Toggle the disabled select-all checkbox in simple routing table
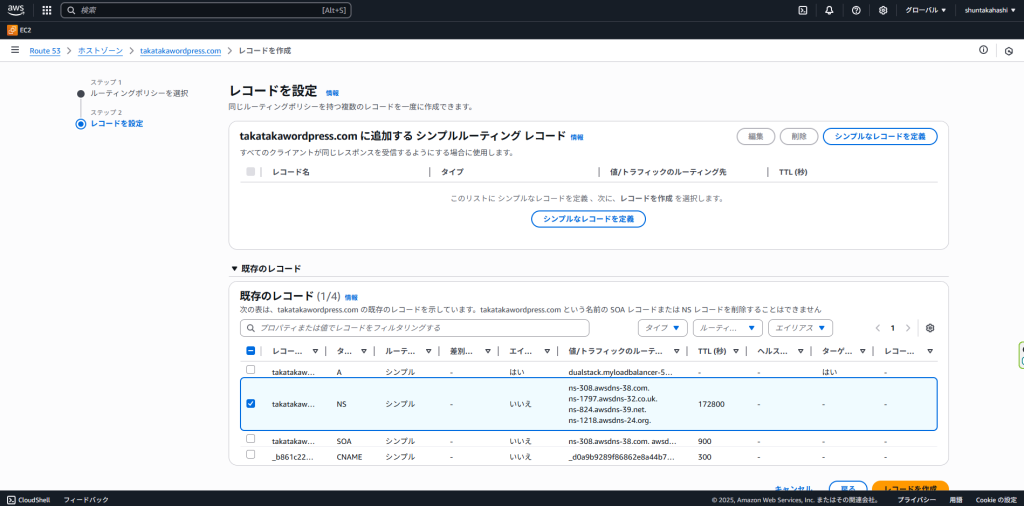This screenshot has width=1024, height=506. [x=251, y=172]
